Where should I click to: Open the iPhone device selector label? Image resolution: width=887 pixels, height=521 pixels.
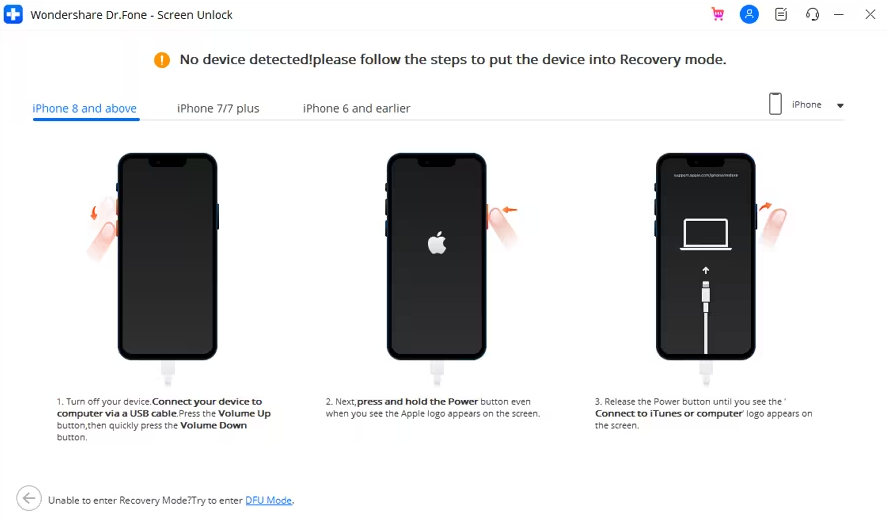click(x=807, y=105)
